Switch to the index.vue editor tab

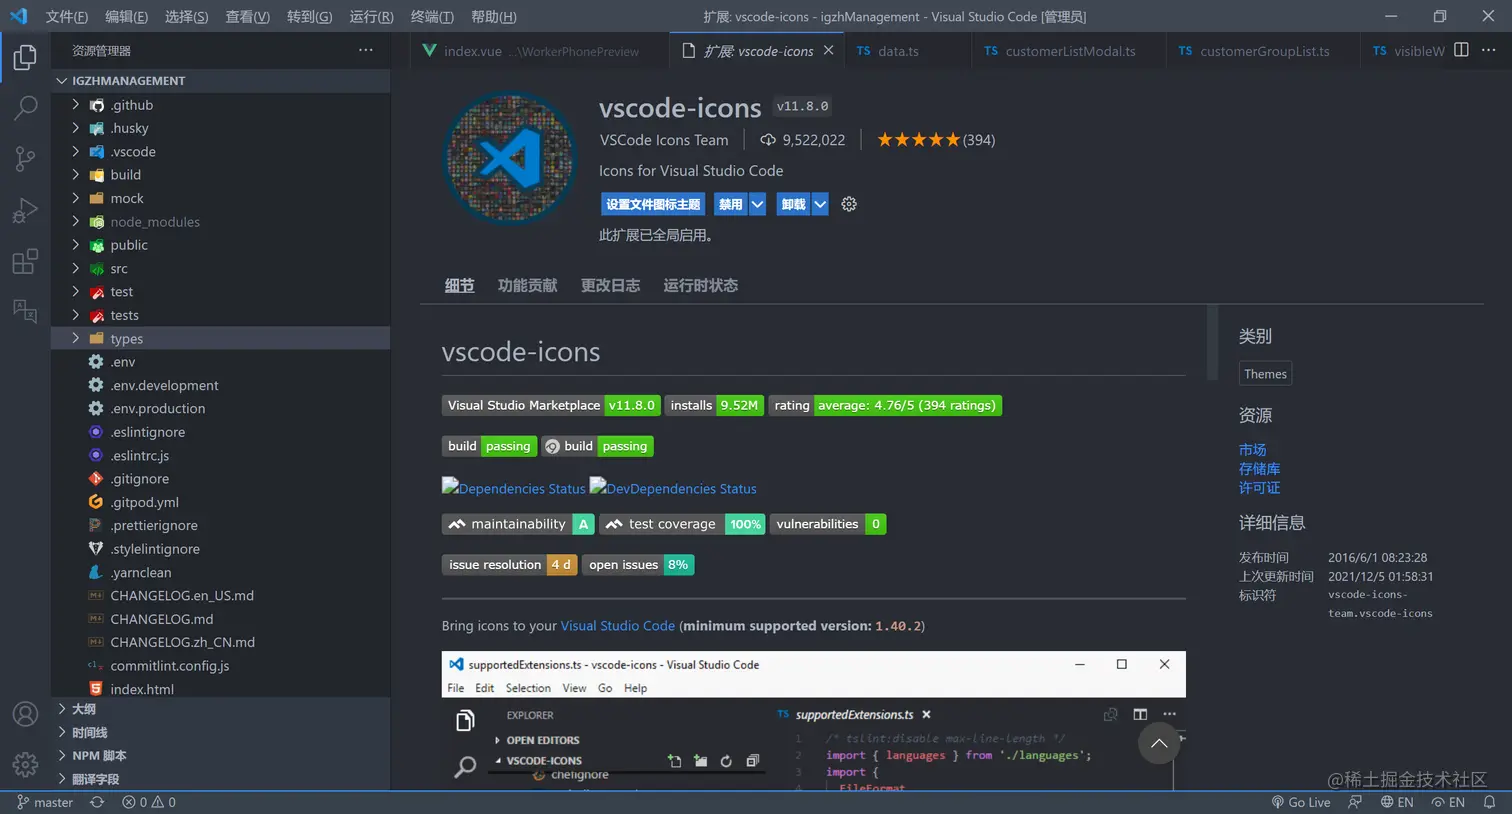pyautogui.click(x=540, y=51)
